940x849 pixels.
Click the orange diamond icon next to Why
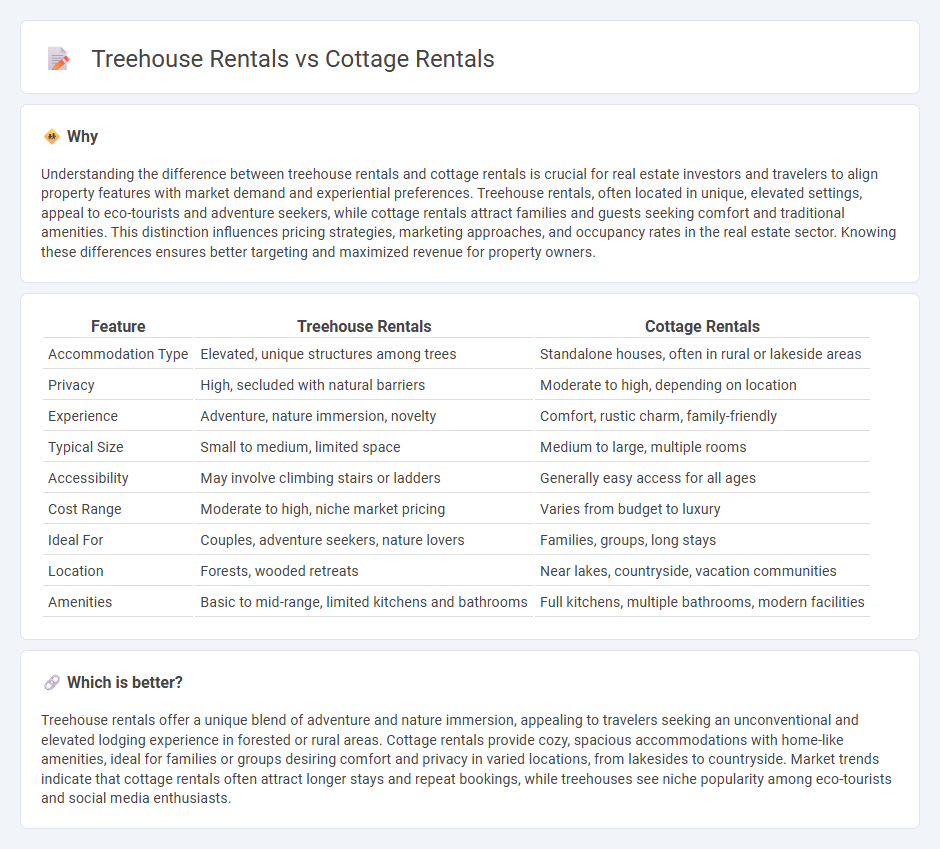coord(52,137)
